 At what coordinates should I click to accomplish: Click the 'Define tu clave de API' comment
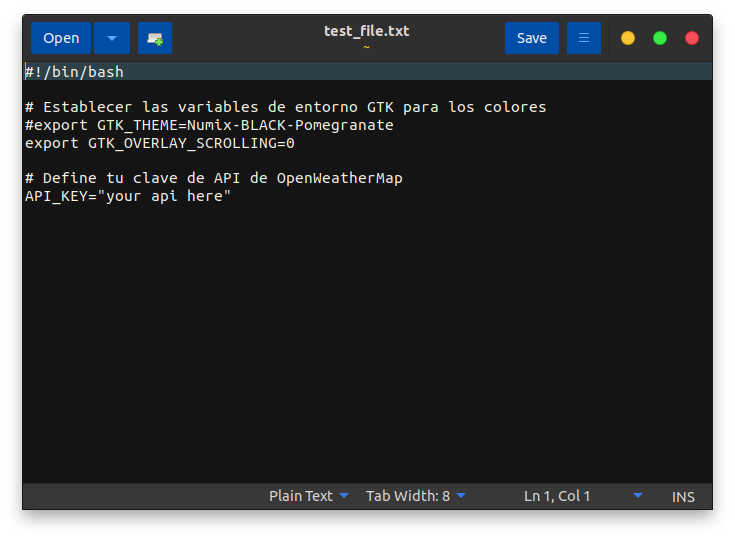click(x=214, y=178)
